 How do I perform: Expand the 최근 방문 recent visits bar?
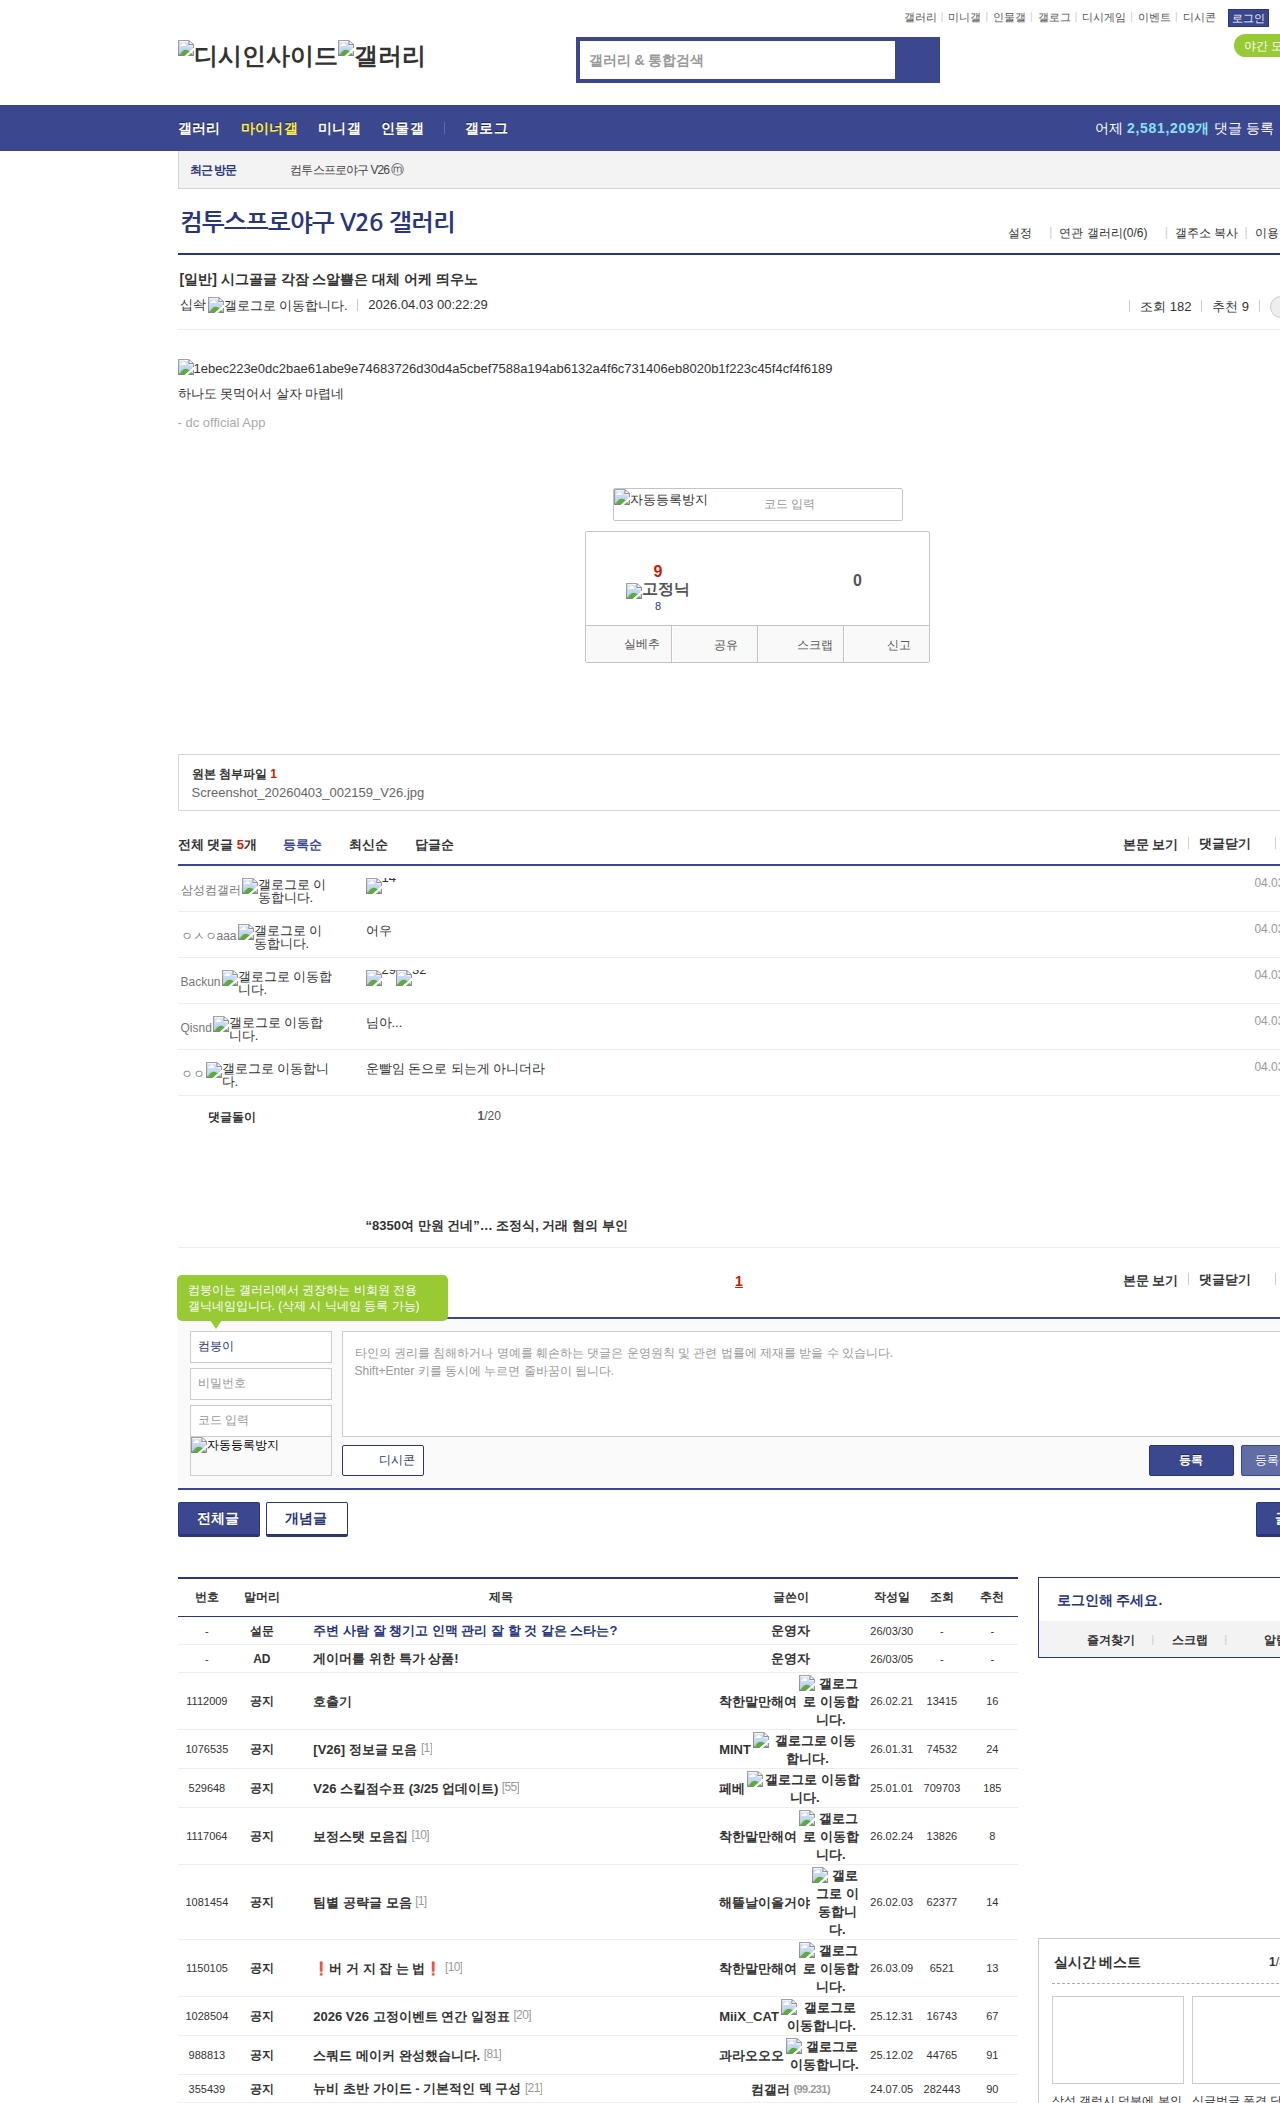[213, 170]
